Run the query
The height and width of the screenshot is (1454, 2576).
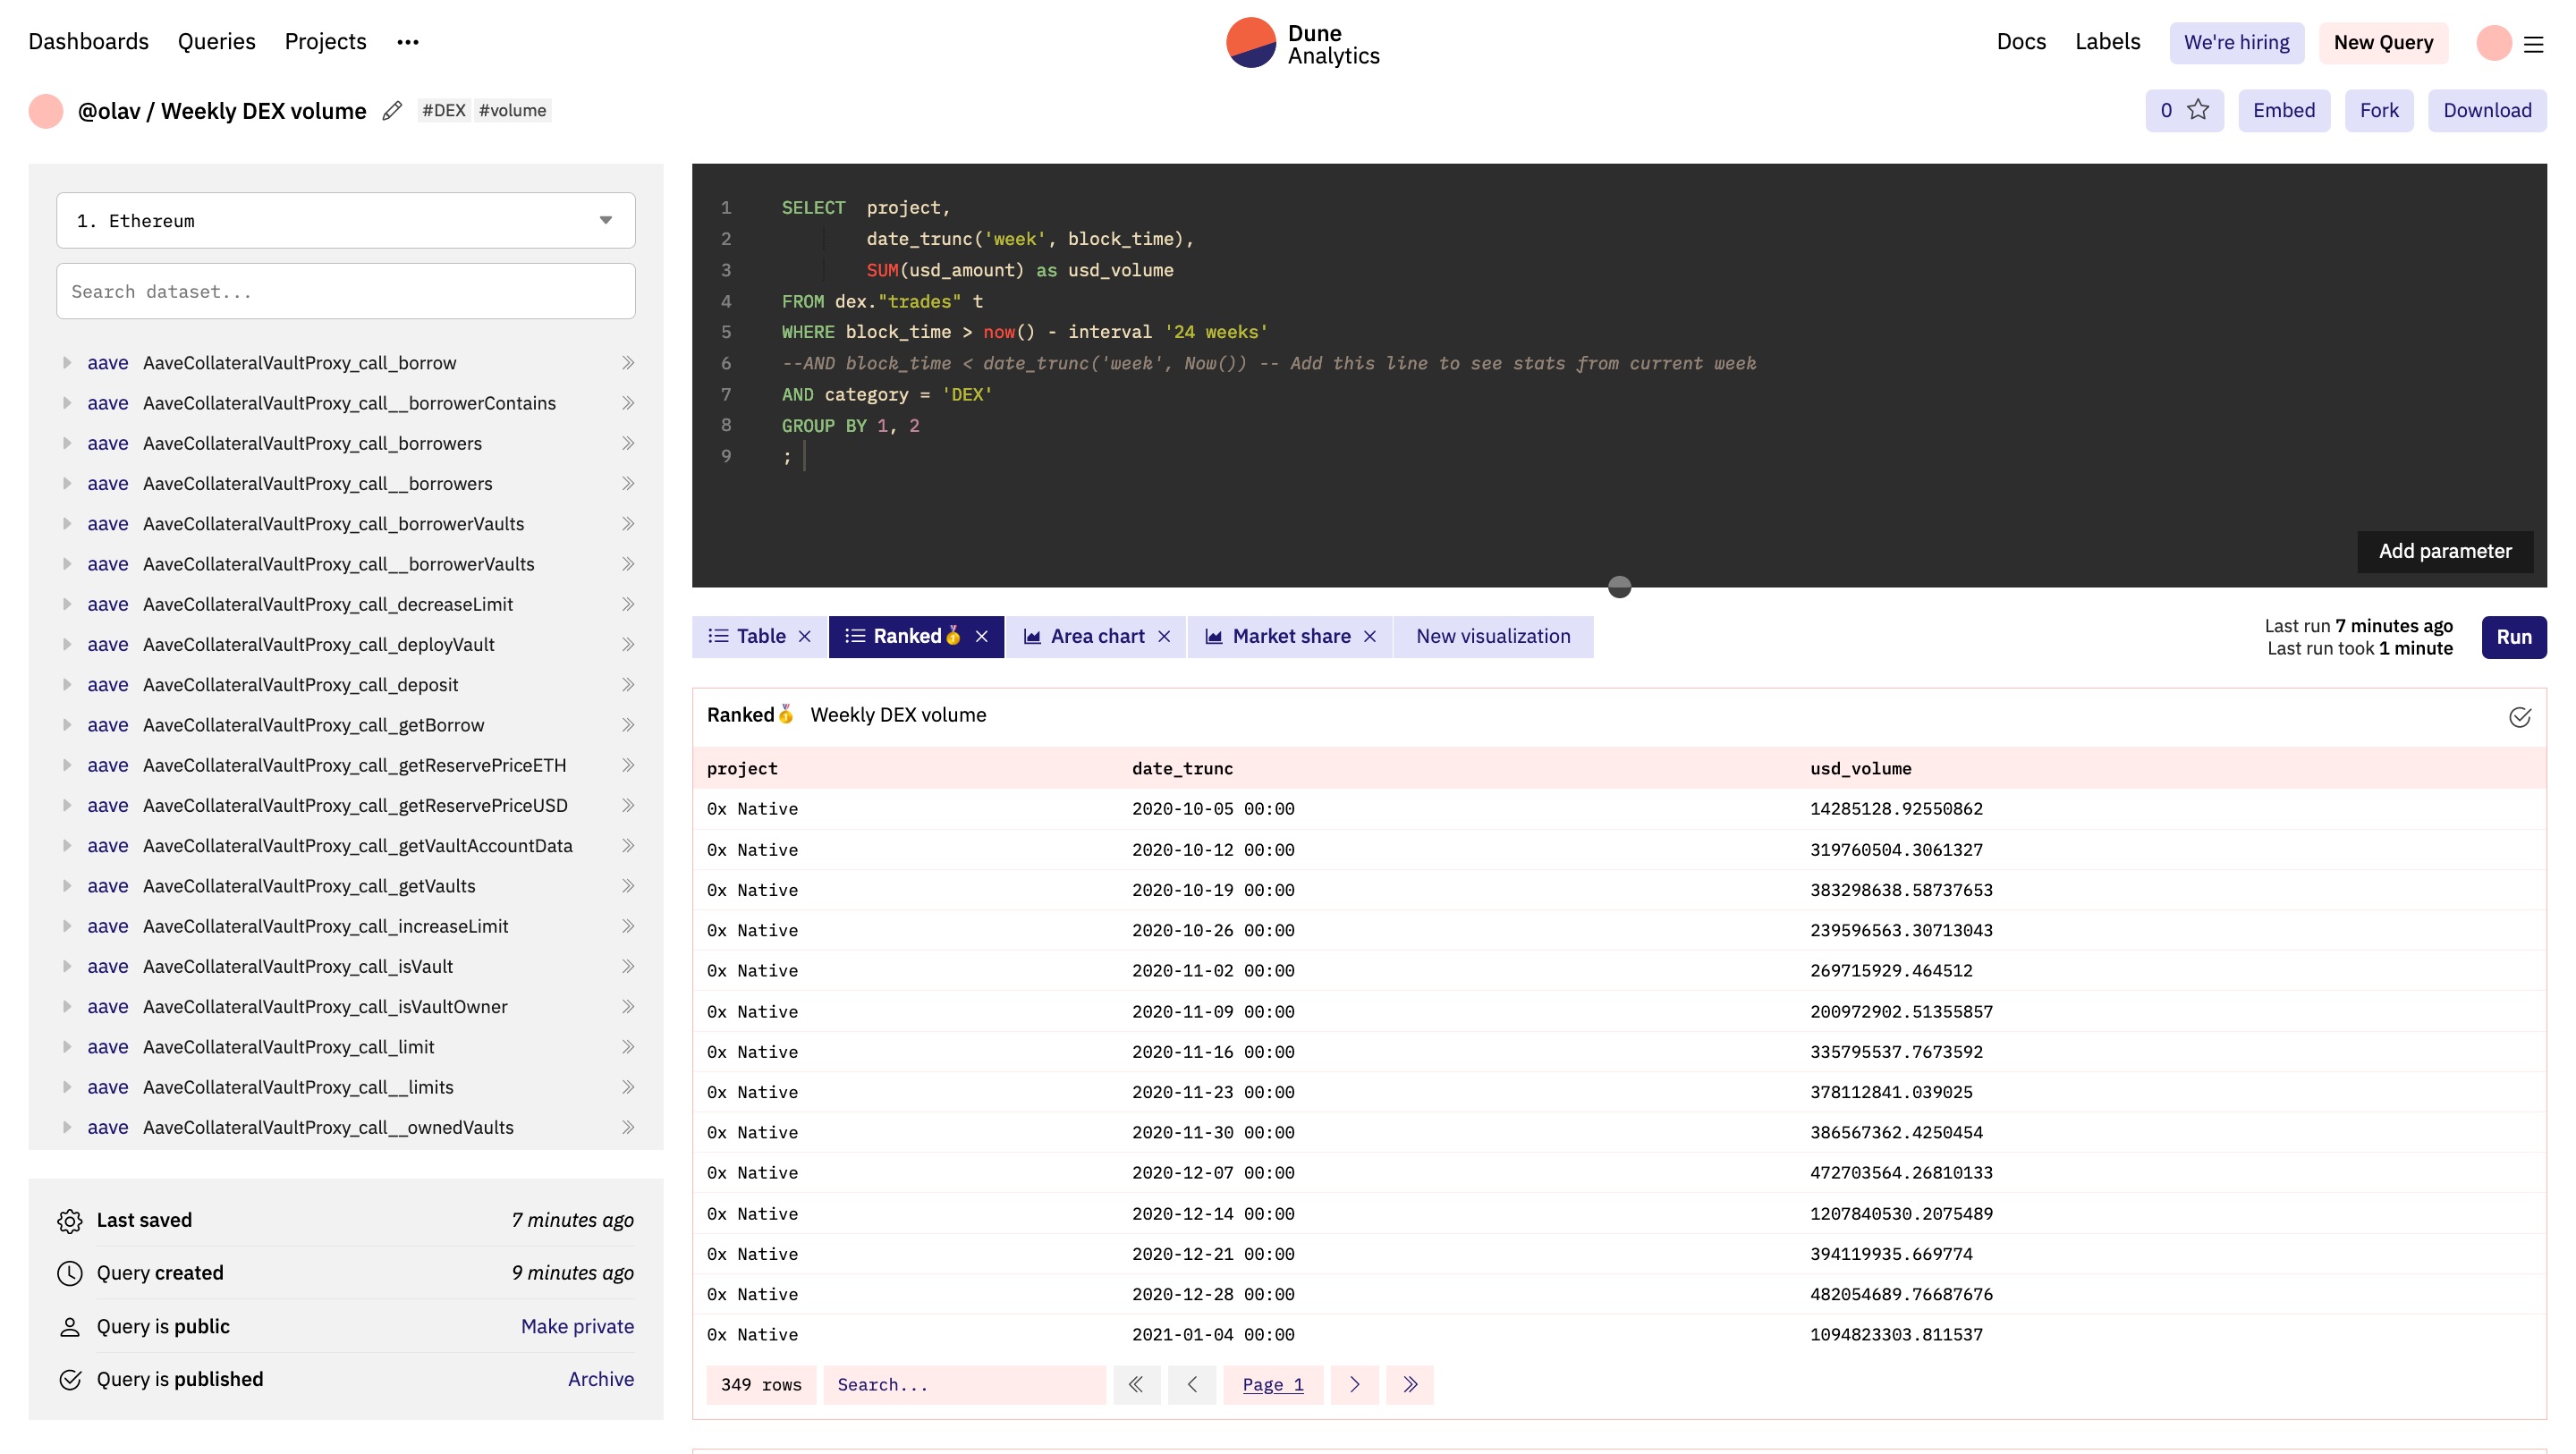2513,637
